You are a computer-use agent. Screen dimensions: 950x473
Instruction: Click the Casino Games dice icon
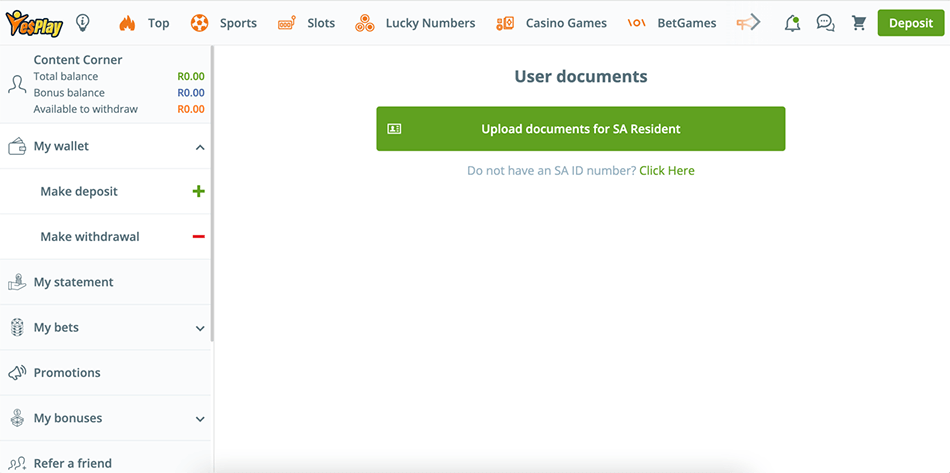click(x=505, y=24)
